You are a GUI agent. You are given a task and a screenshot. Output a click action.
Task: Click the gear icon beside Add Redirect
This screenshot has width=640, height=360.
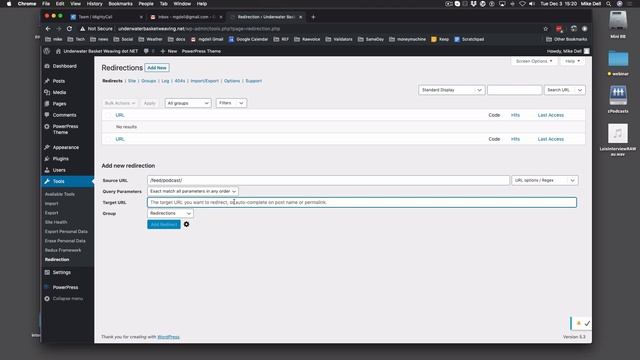click(187, 224)
